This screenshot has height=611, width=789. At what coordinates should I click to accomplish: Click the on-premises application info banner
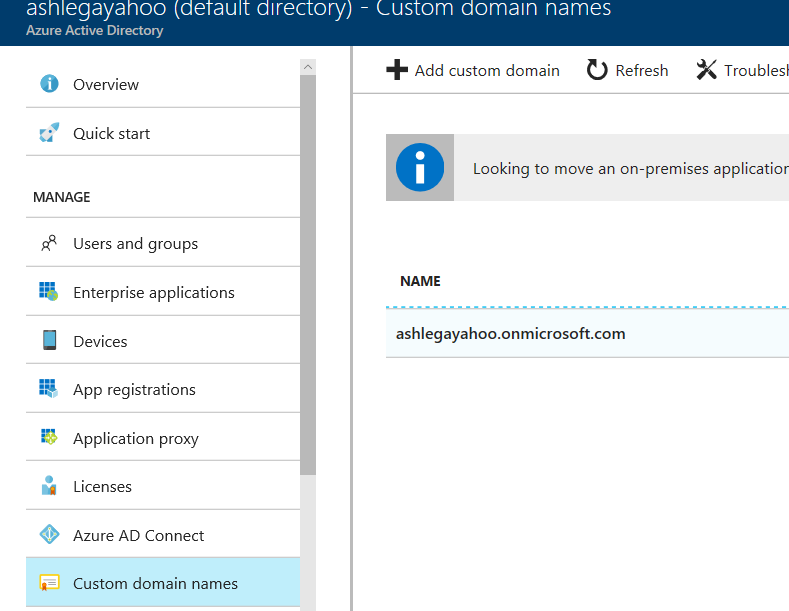[x=620, y=168]
